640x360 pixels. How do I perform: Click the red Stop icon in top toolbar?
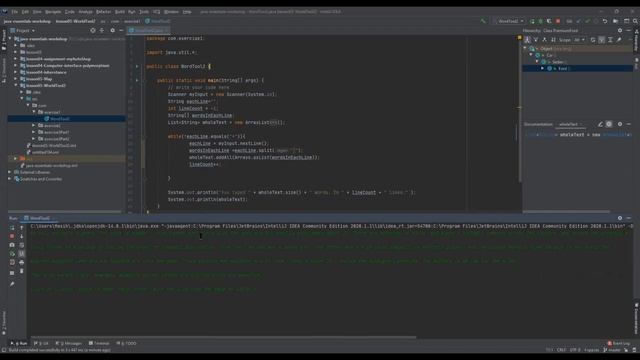click(558, 21)
